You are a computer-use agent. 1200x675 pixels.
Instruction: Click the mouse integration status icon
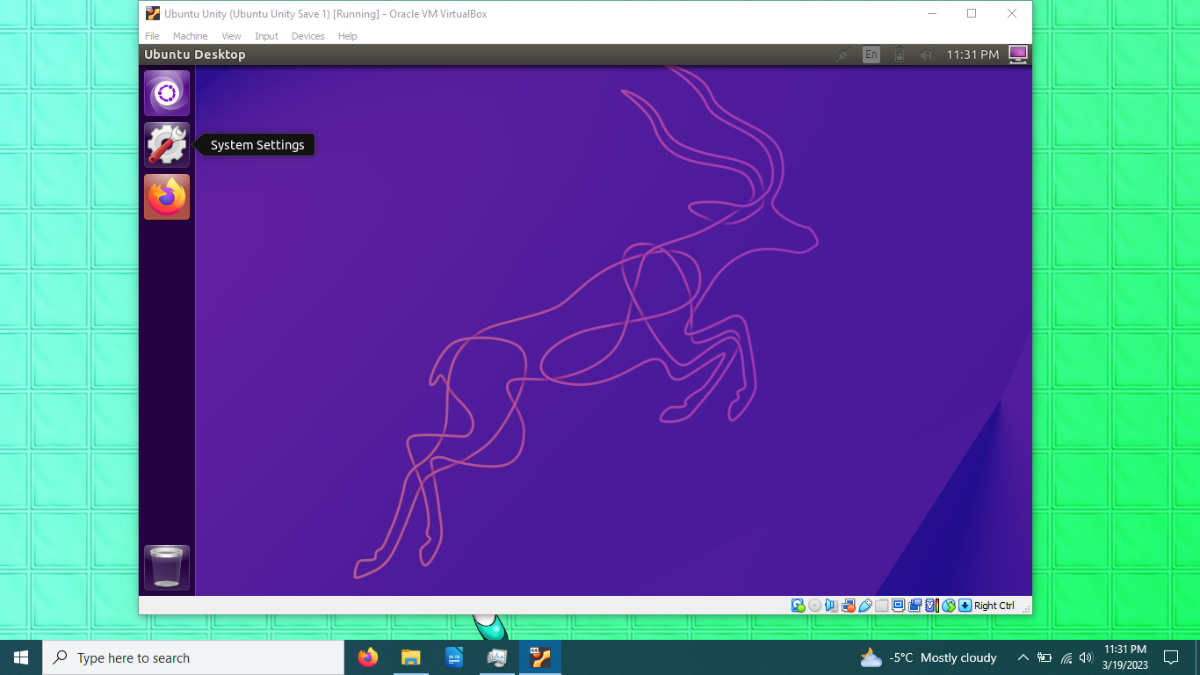[948, 605]
